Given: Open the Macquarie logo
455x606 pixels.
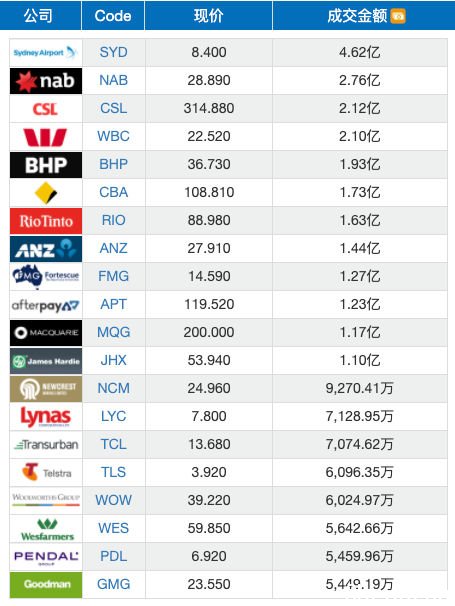Looking at the screenshot, I should (46, 333).
